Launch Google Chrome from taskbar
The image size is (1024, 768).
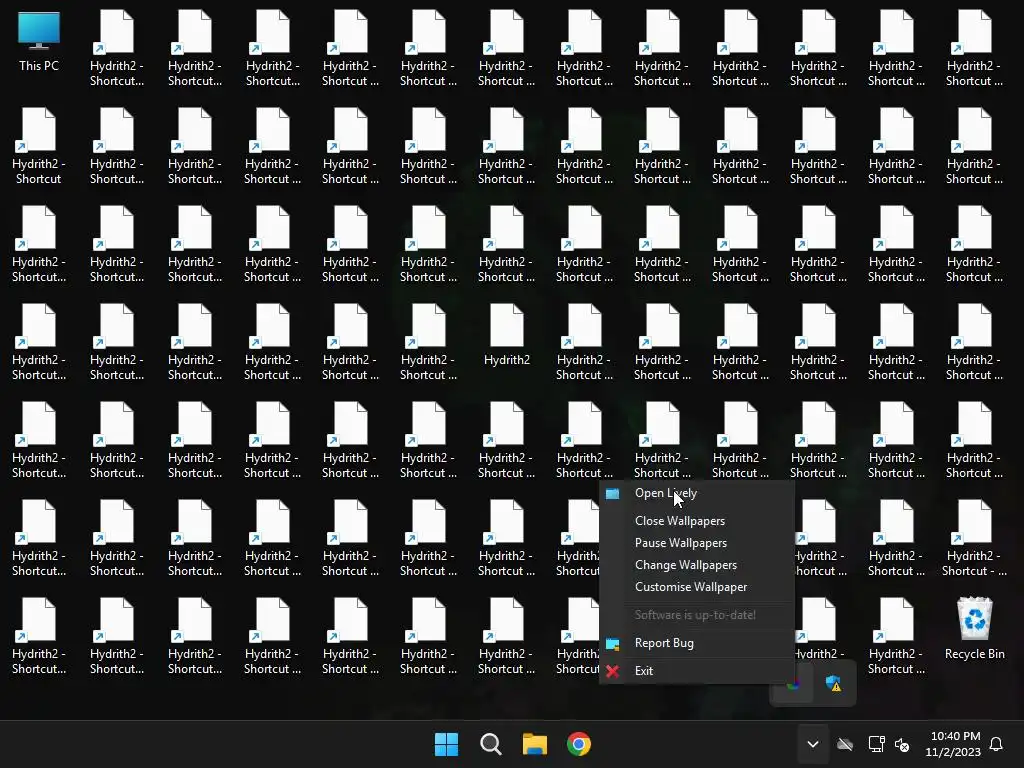click(579, 744)
